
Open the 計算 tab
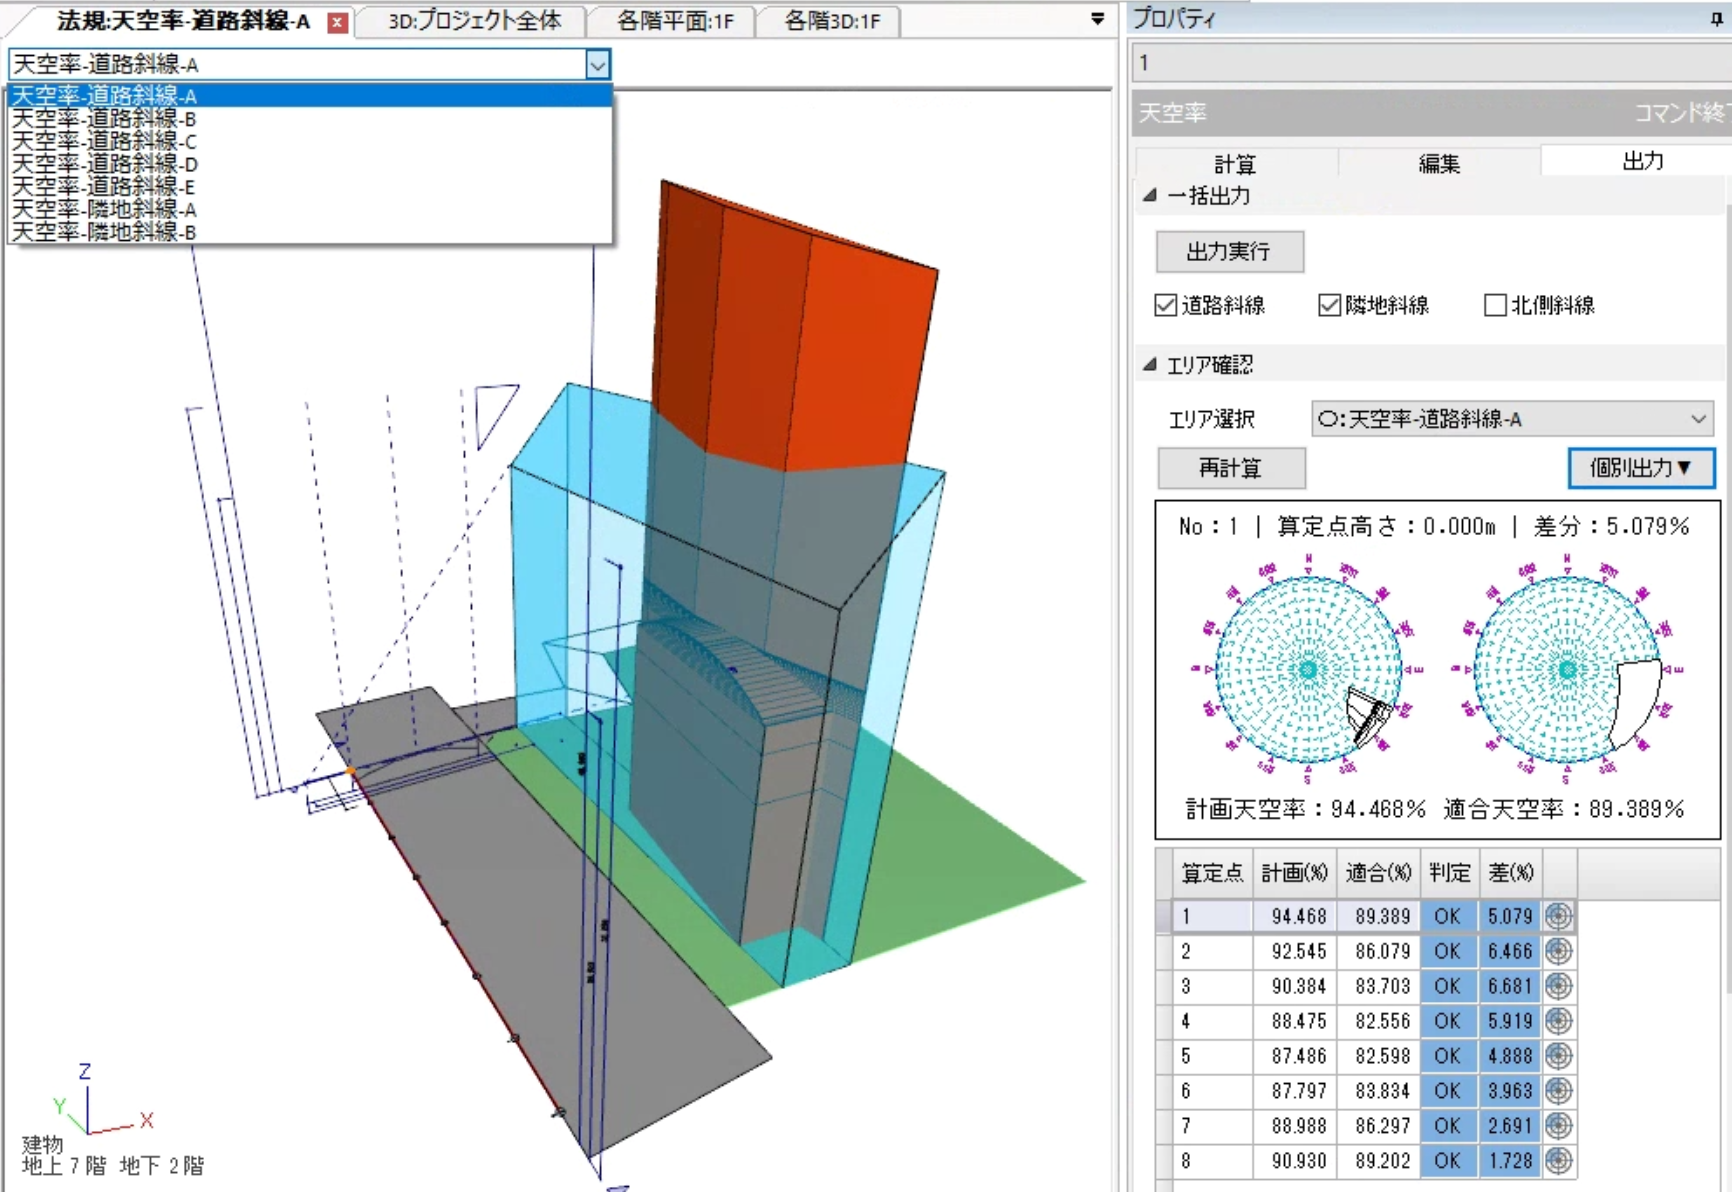coord(1236,162)
